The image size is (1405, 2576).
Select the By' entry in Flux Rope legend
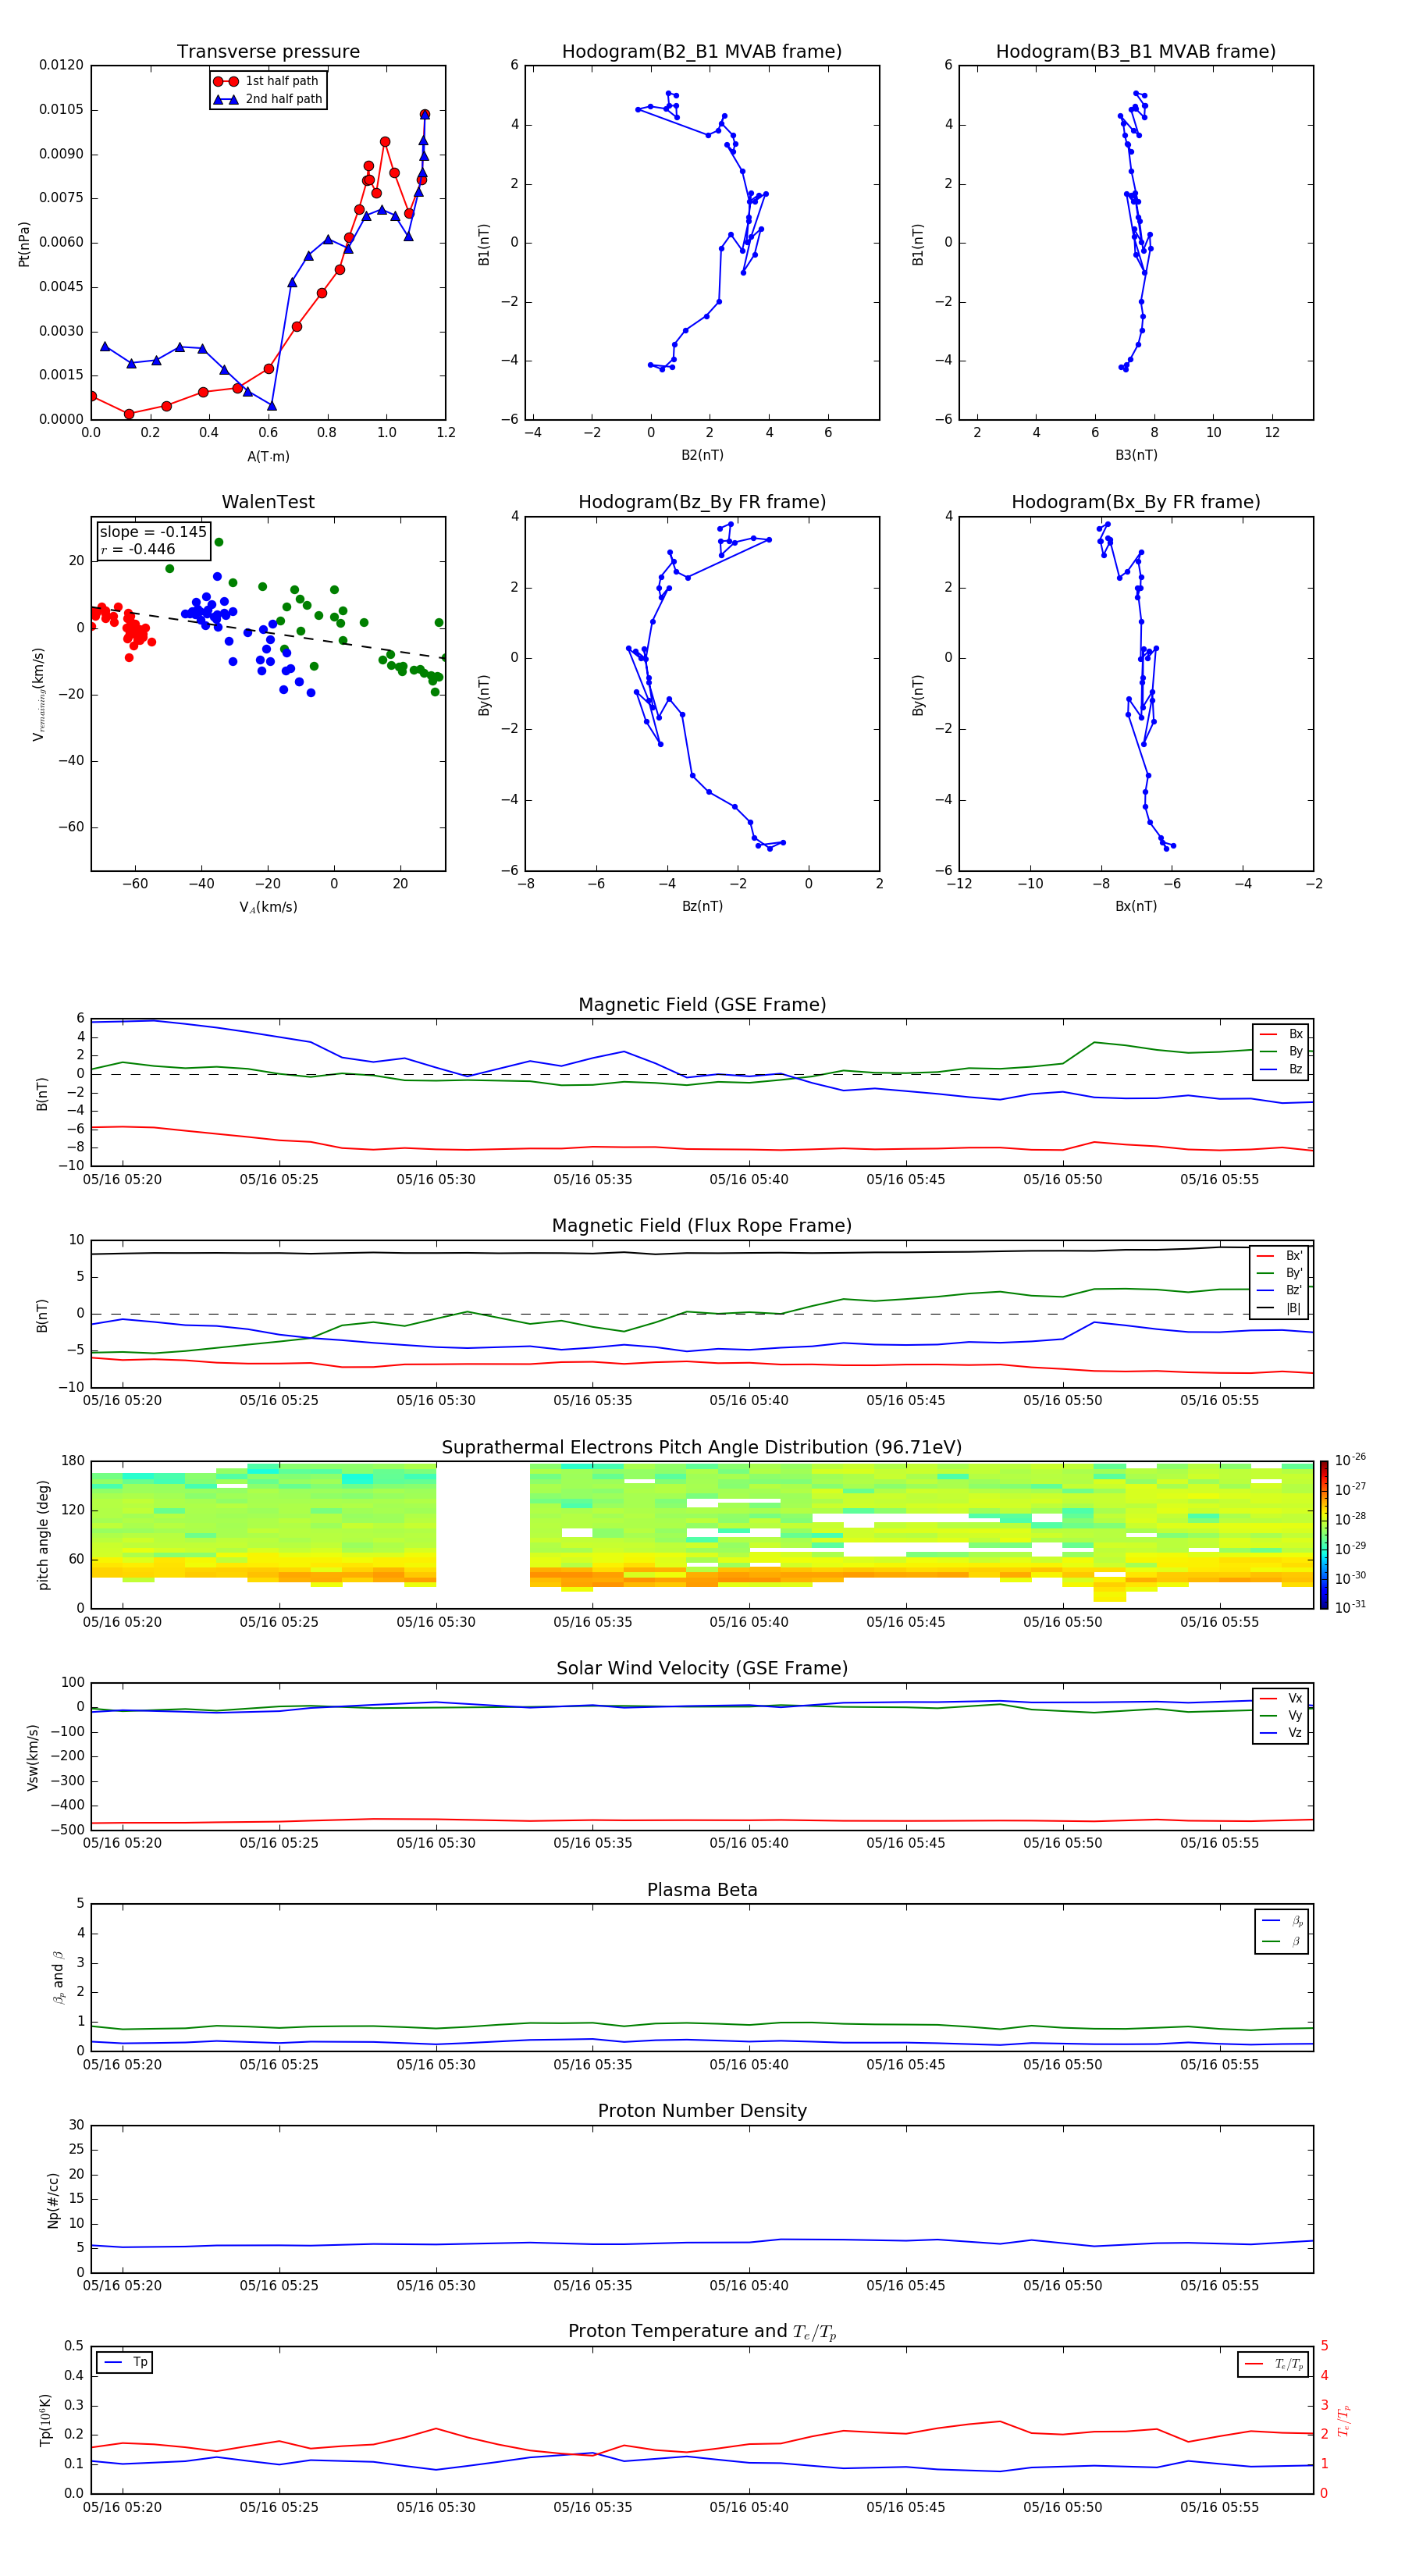tap(1279, 1274)
